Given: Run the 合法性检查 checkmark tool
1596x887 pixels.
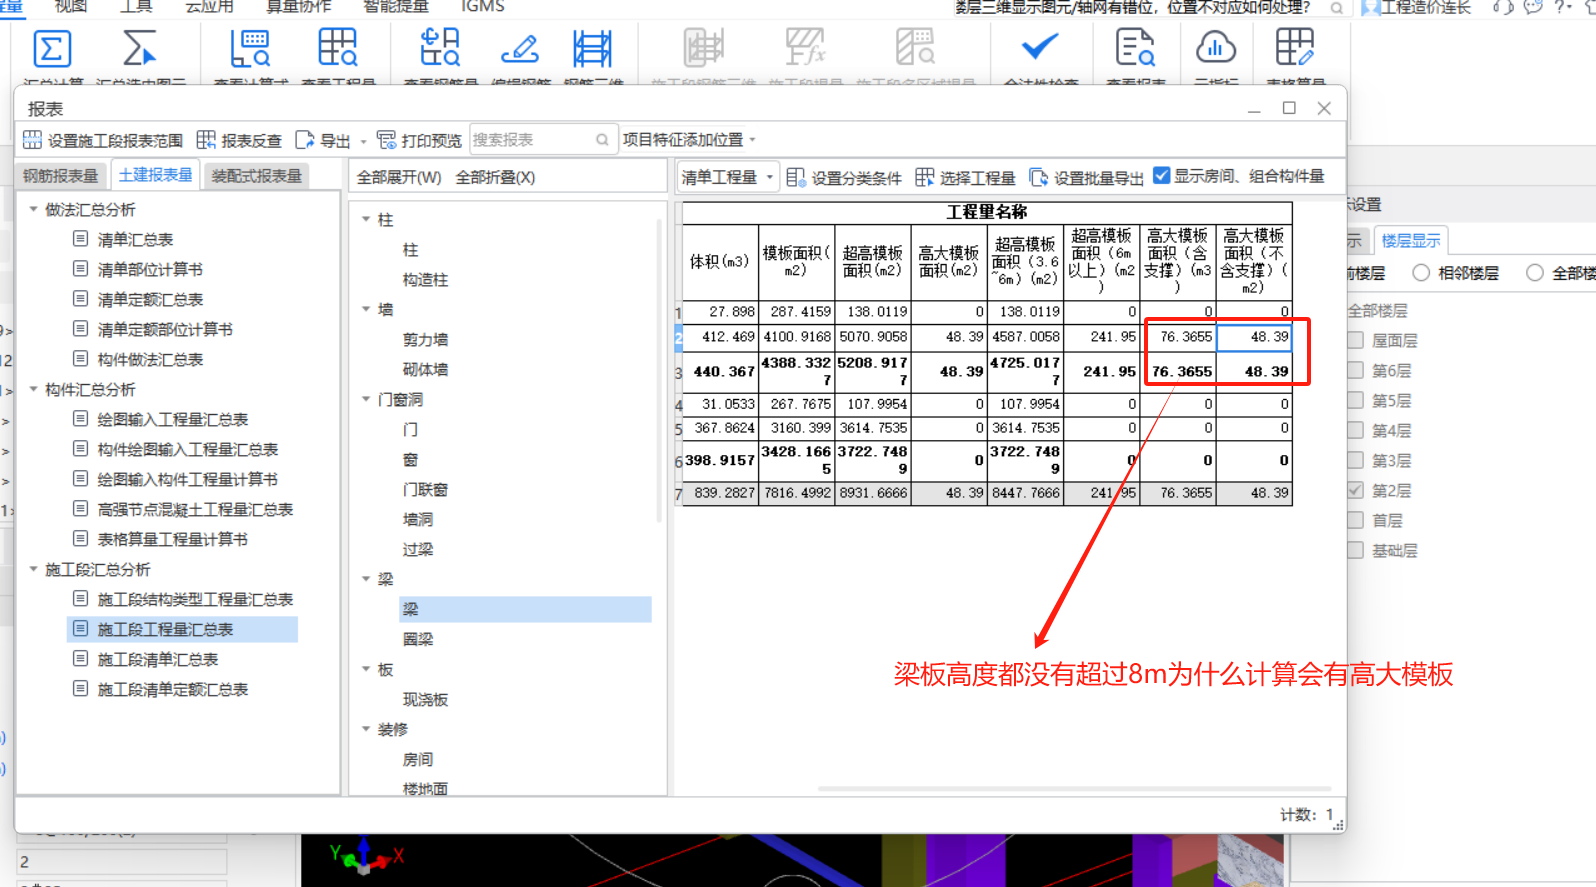Looking at the screenshot, I should pyautogui.click(x=1039, y=47).
